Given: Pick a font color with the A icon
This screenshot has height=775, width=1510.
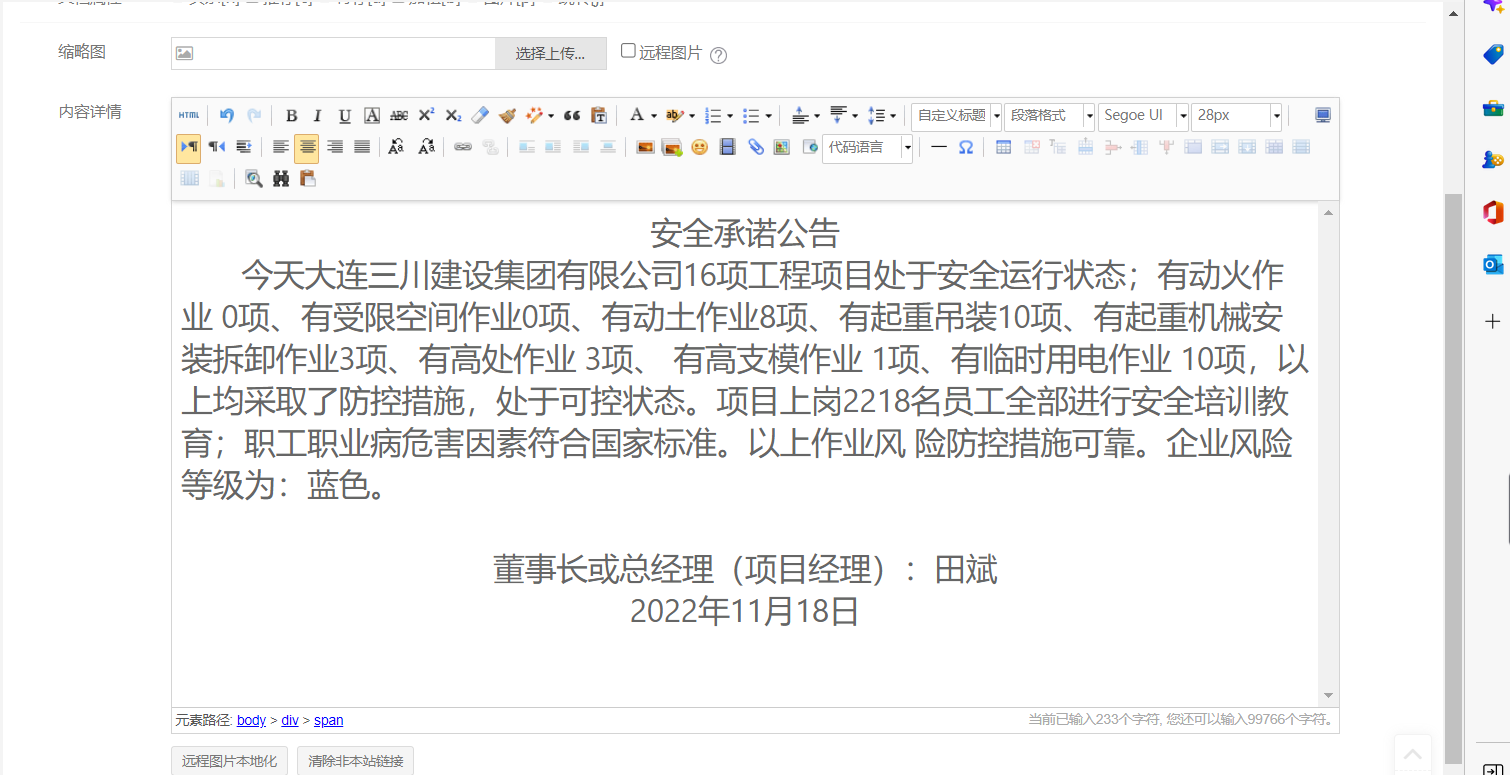Looking at the screenshot, I should [x=636, y=116].
